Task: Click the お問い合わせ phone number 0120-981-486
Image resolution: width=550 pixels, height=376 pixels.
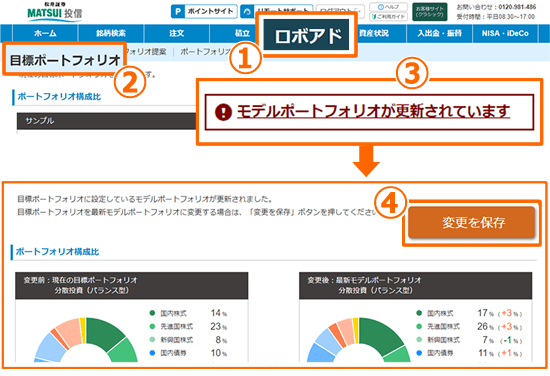Action: [x=517, y=7]
